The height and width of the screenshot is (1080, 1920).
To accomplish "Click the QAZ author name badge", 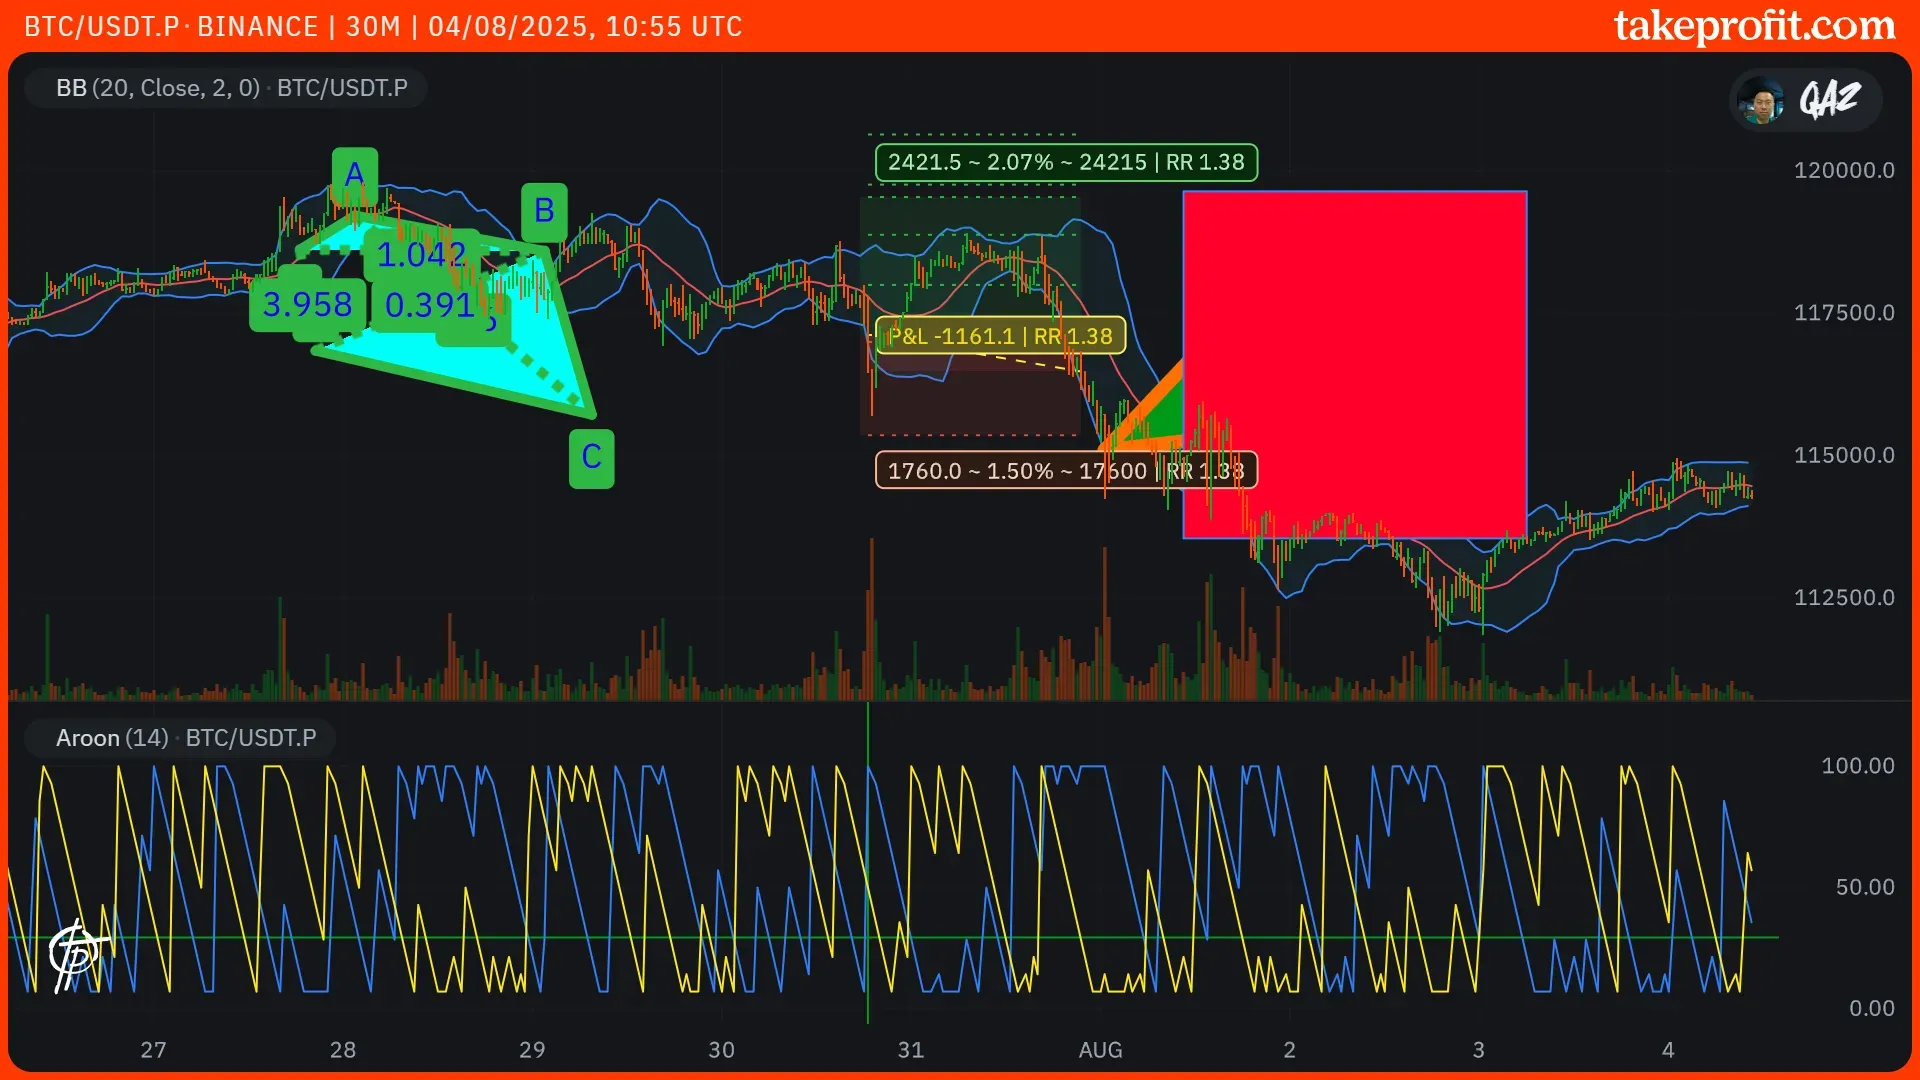I will (x=1829, y=100).
